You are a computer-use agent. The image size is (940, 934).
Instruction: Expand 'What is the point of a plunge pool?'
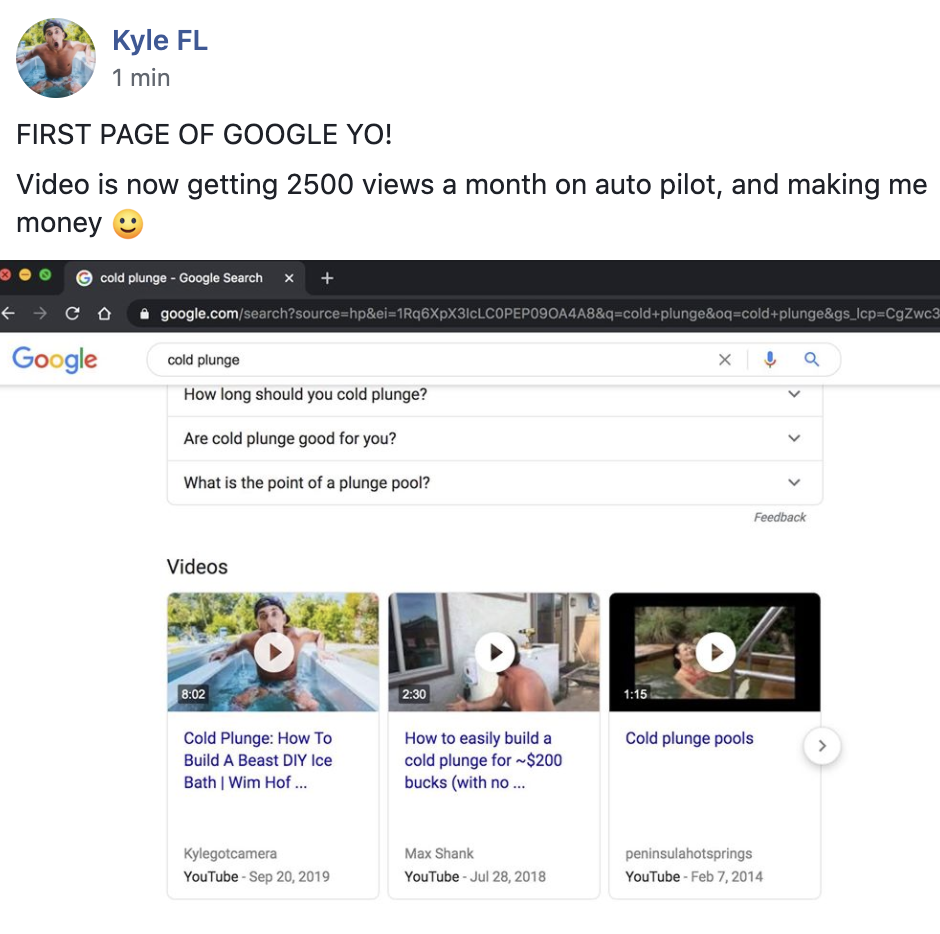(794, 482)
